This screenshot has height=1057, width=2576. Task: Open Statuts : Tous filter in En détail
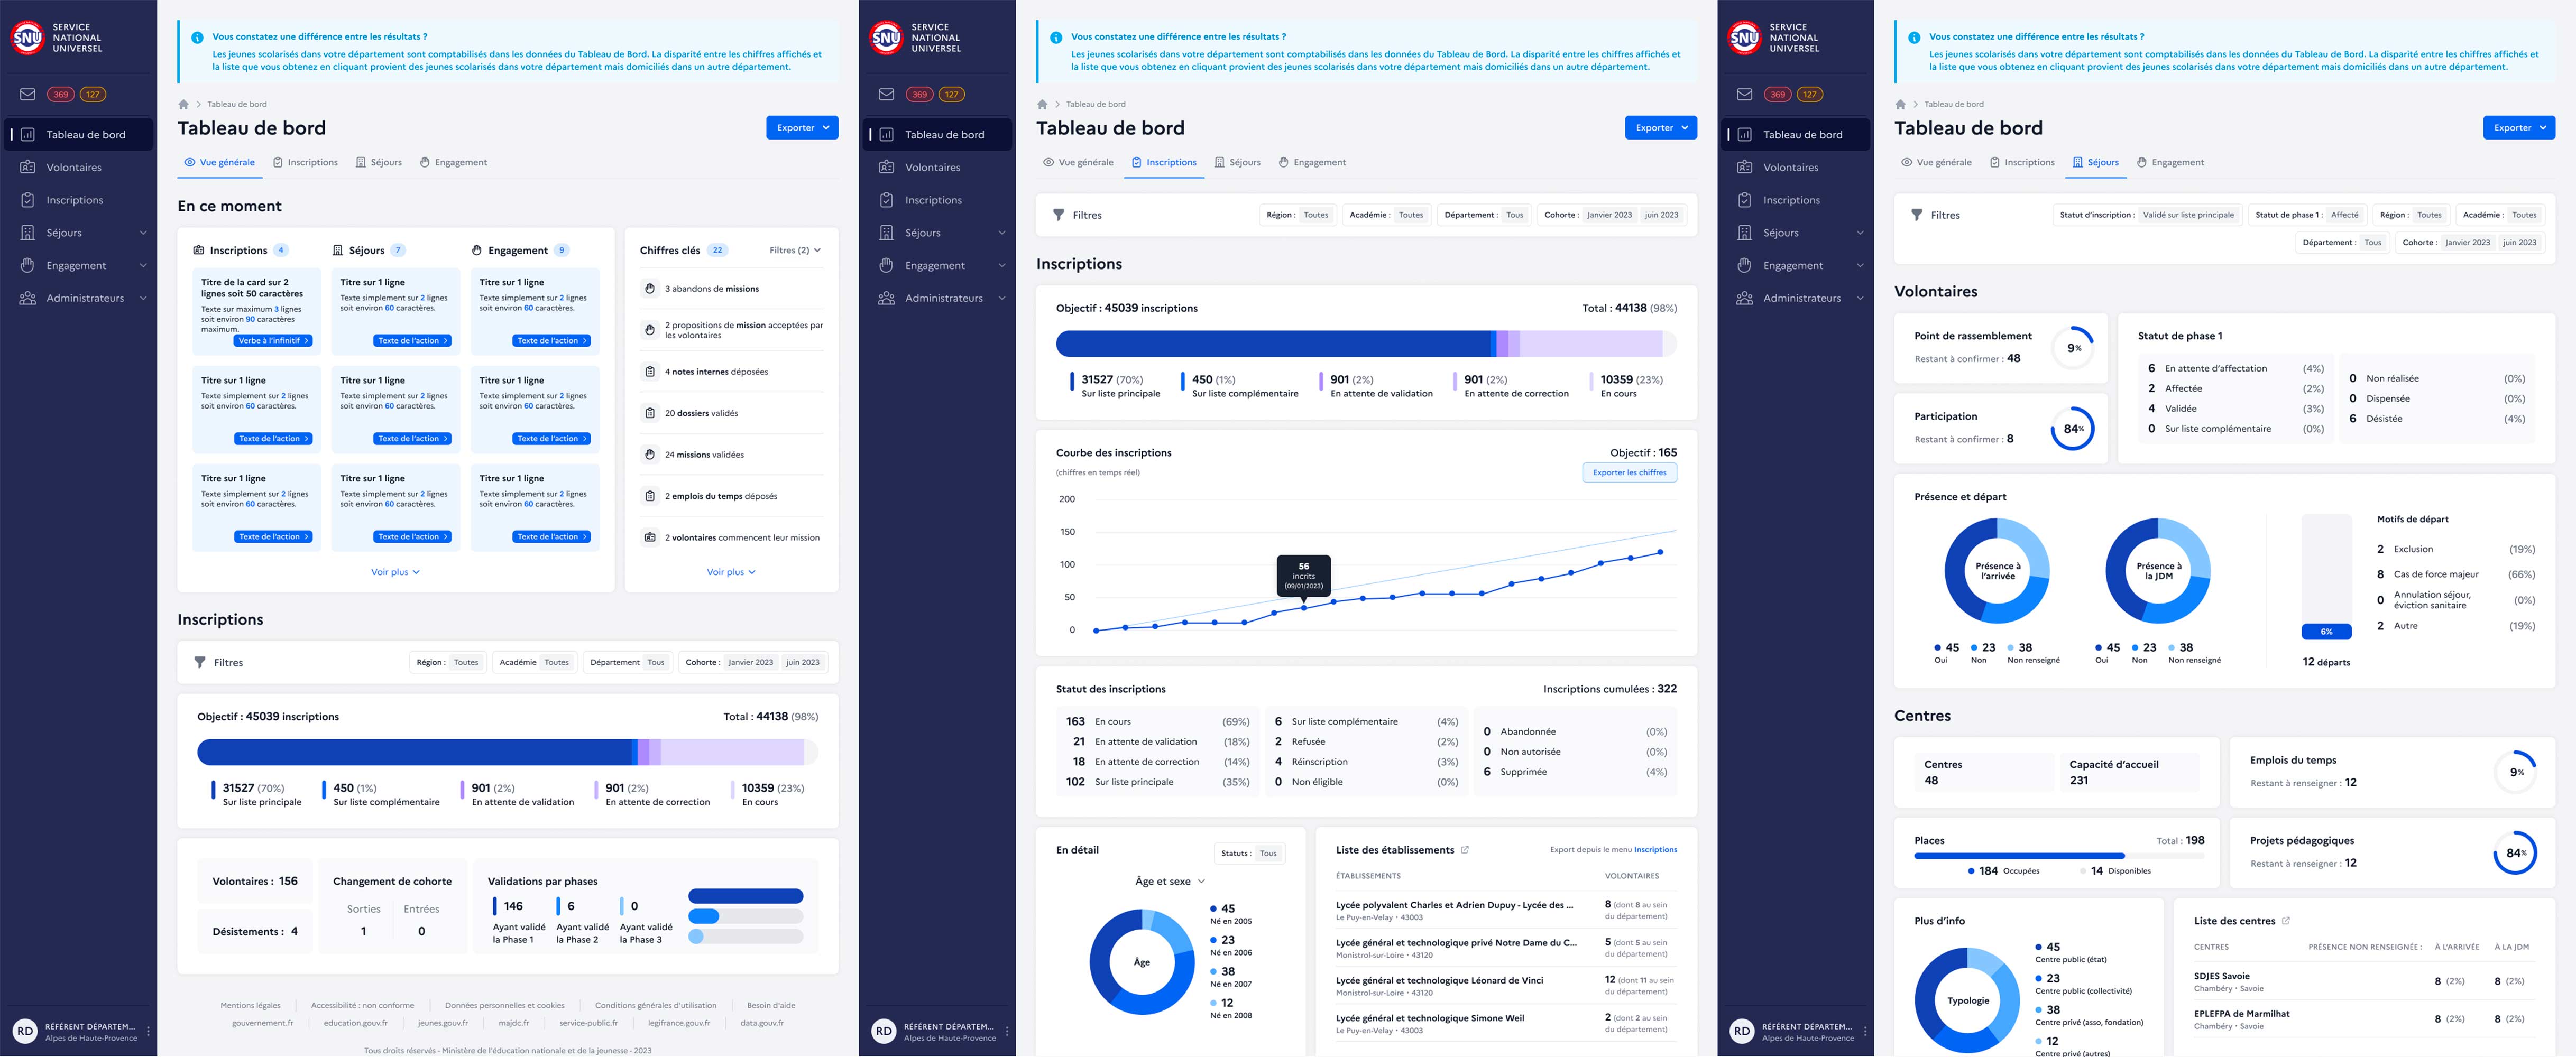pyautogui.click(x=1249, y=853)
